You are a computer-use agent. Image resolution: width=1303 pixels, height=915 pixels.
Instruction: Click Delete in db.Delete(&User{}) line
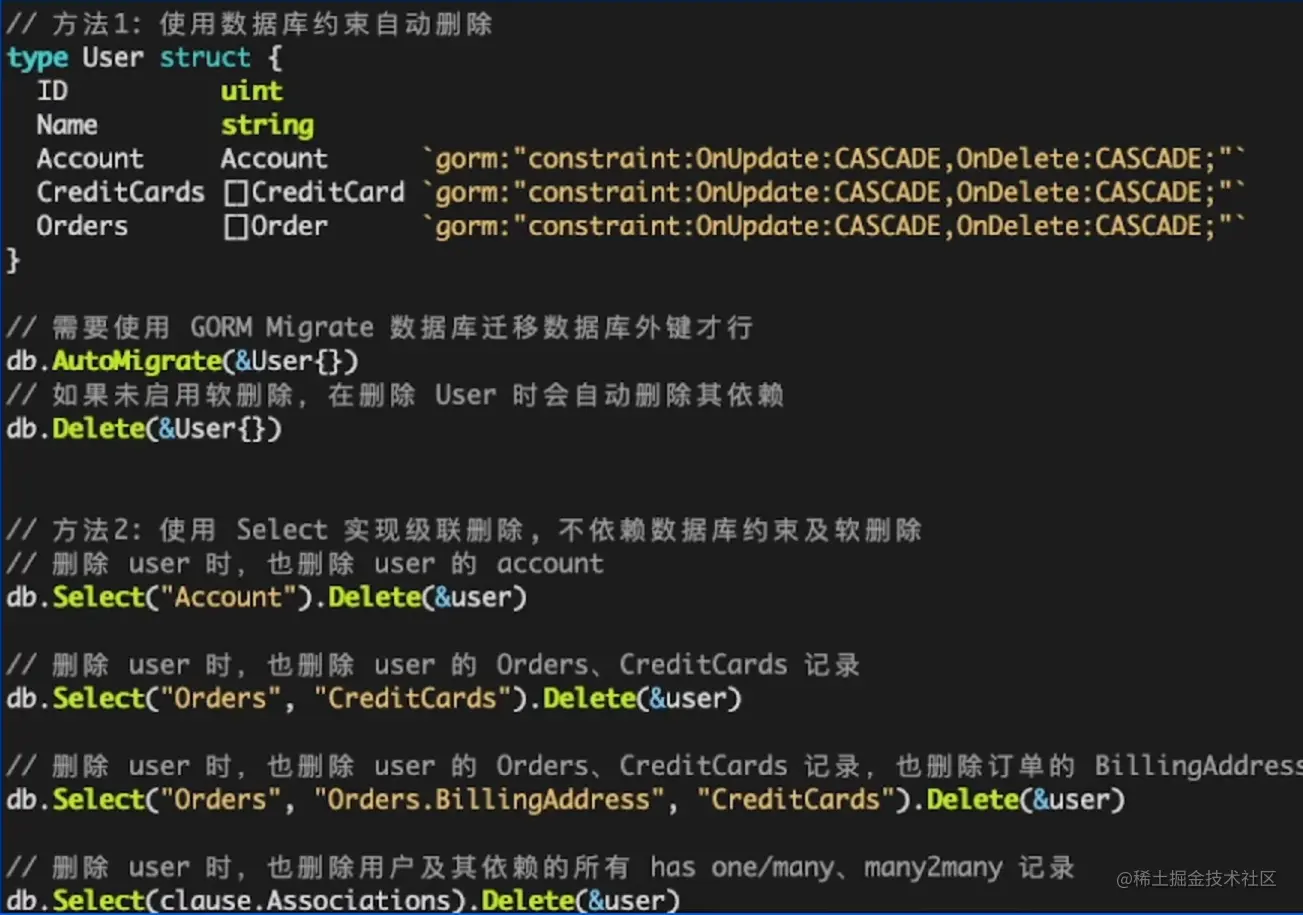pos(99,429)
